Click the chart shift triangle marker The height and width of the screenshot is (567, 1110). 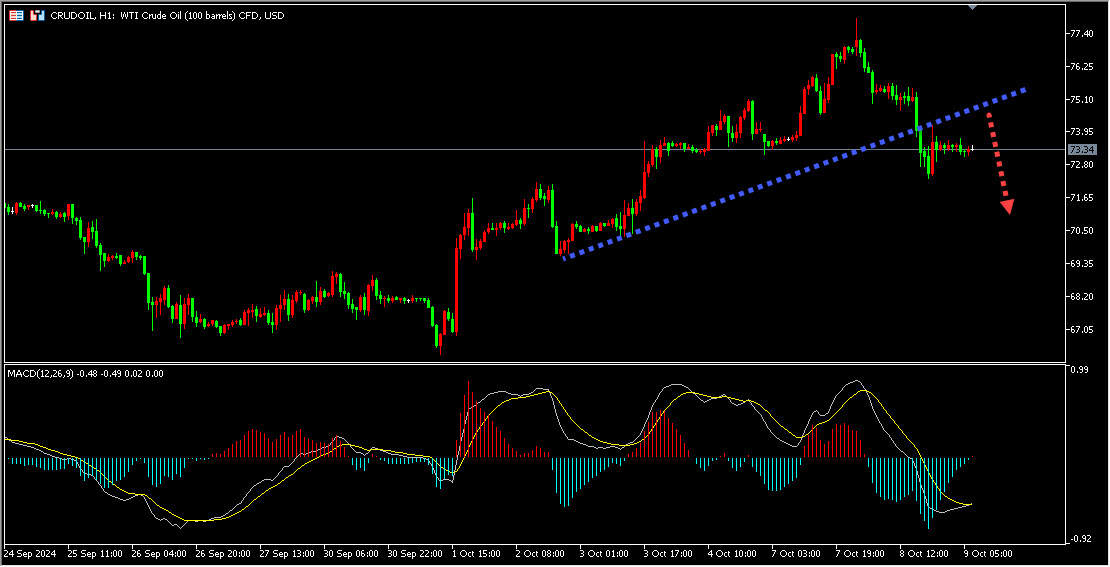pyautogui.click(x=972, y=7)
